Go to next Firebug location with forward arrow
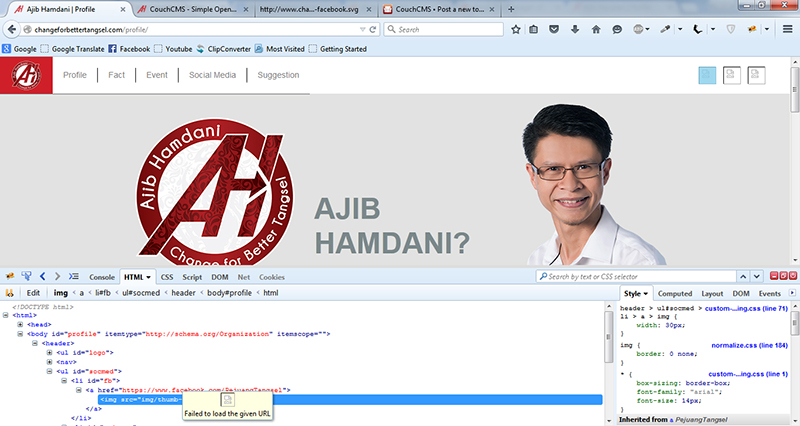The width and height of the screenshot is (800, 426). [x=57, y=277]
